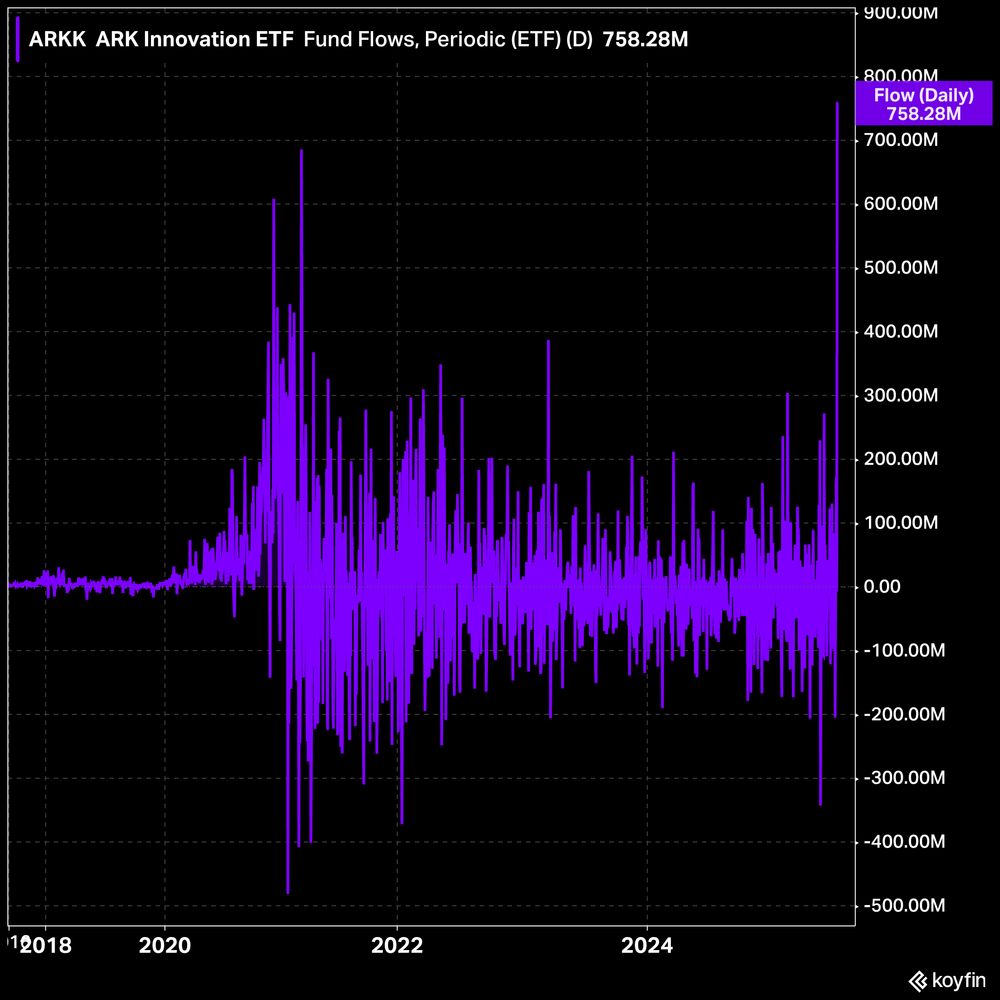
Task: Click the 2020 x-axis label
Action: pos(165,945)
